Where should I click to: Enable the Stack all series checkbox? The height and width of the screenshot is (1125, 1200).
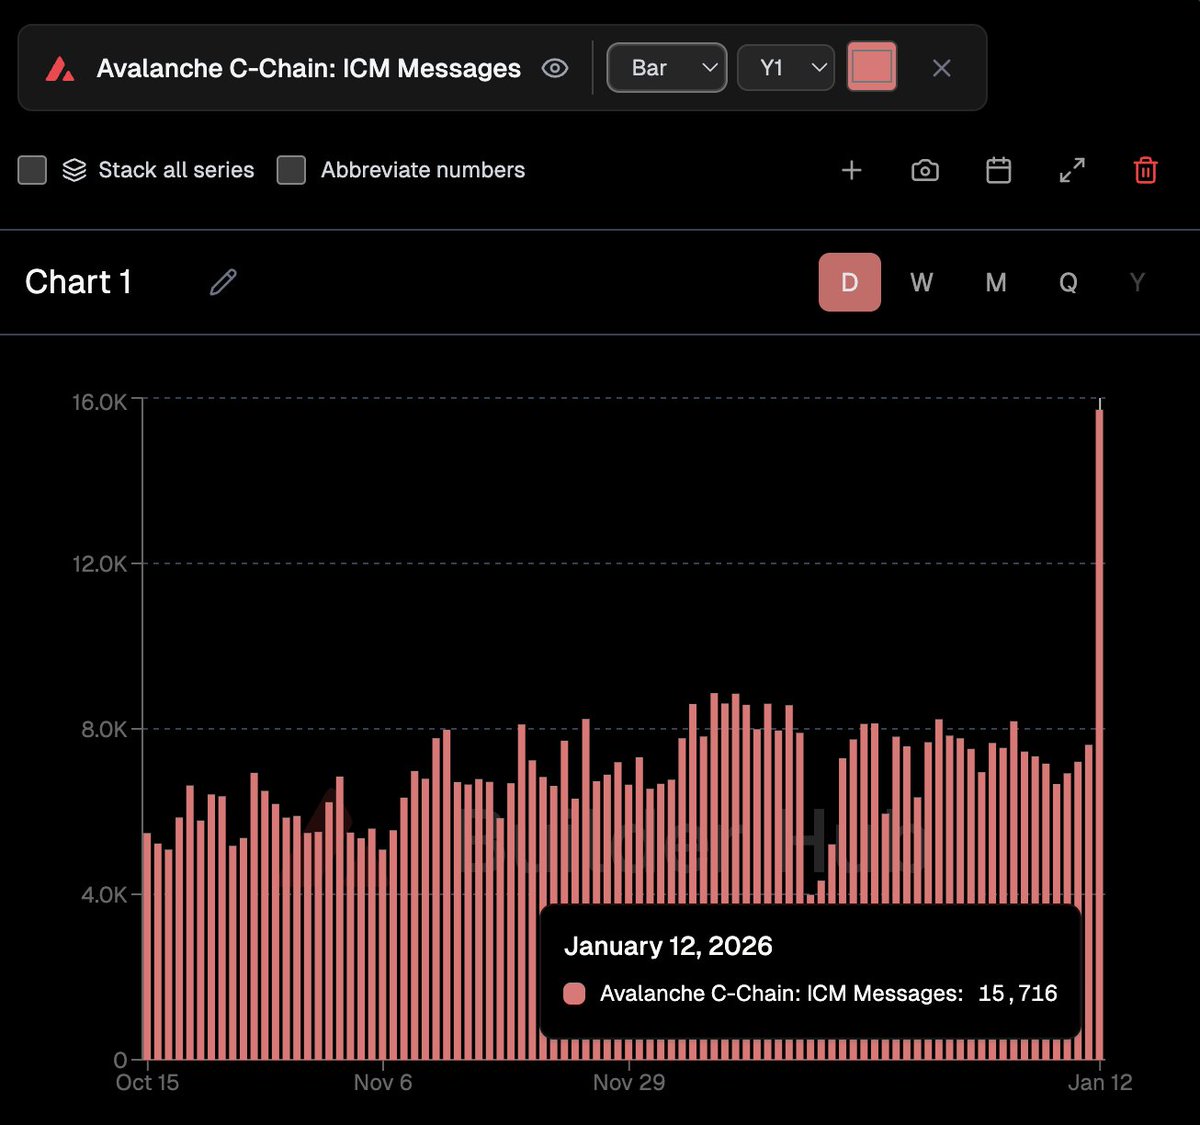click(x=33, y=170)
